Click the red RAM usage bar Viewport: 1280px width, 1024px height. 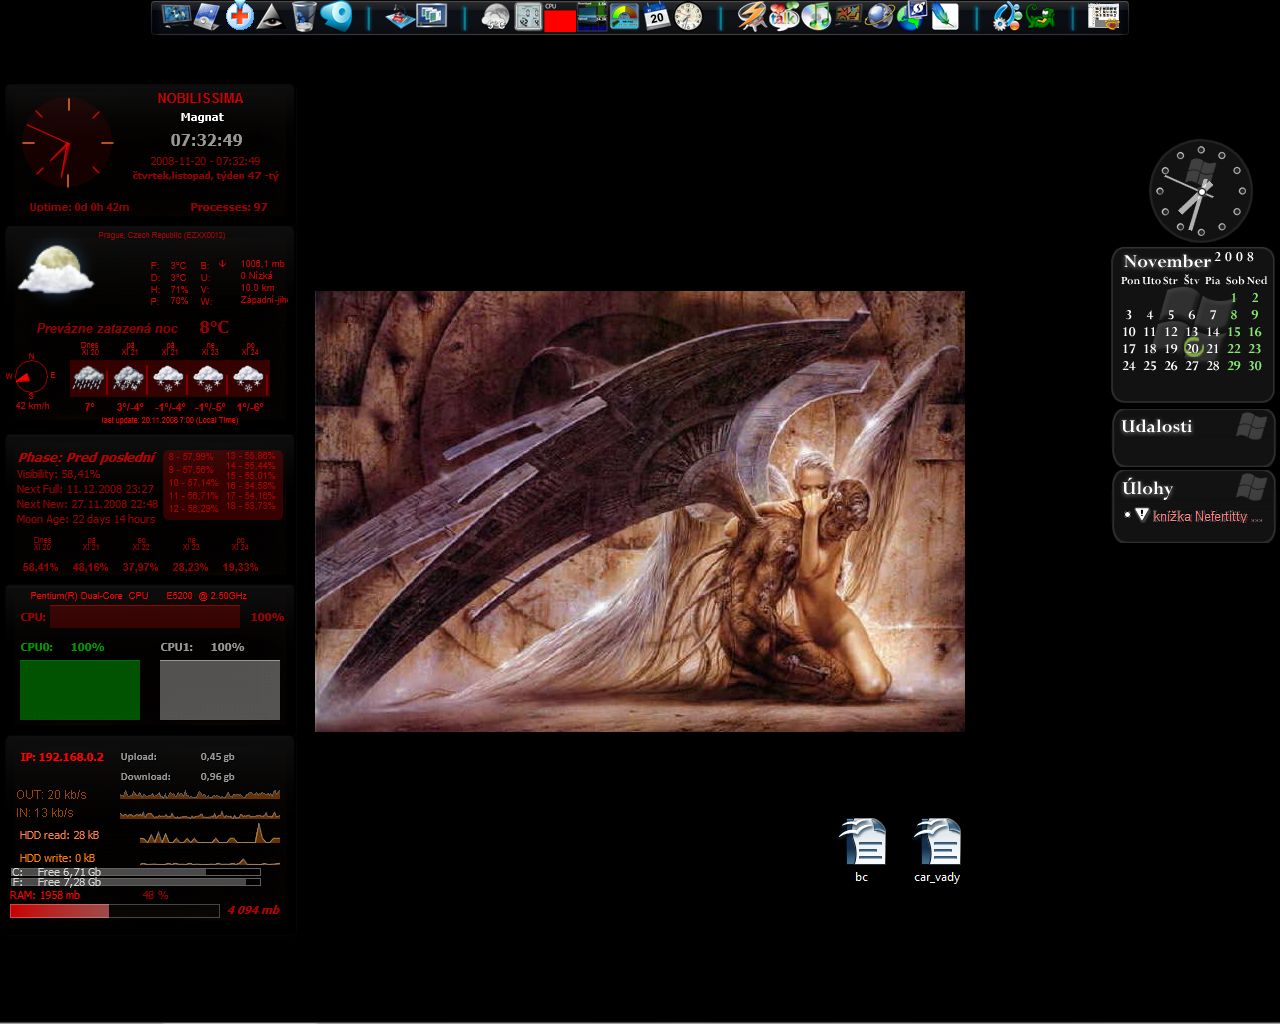(59, 911)
